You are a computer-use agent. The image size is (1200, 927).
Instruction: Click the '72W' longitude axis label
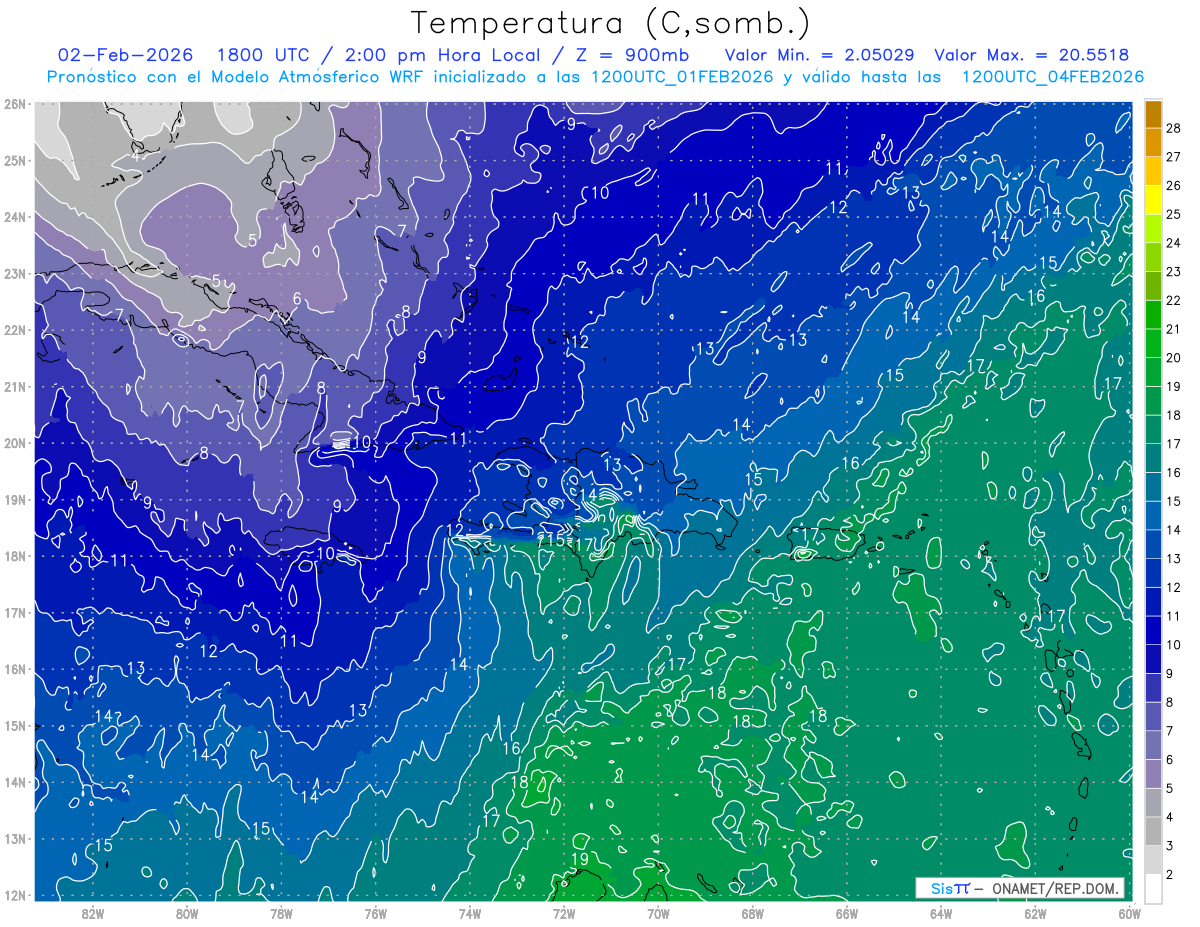[x=564, y=912]
